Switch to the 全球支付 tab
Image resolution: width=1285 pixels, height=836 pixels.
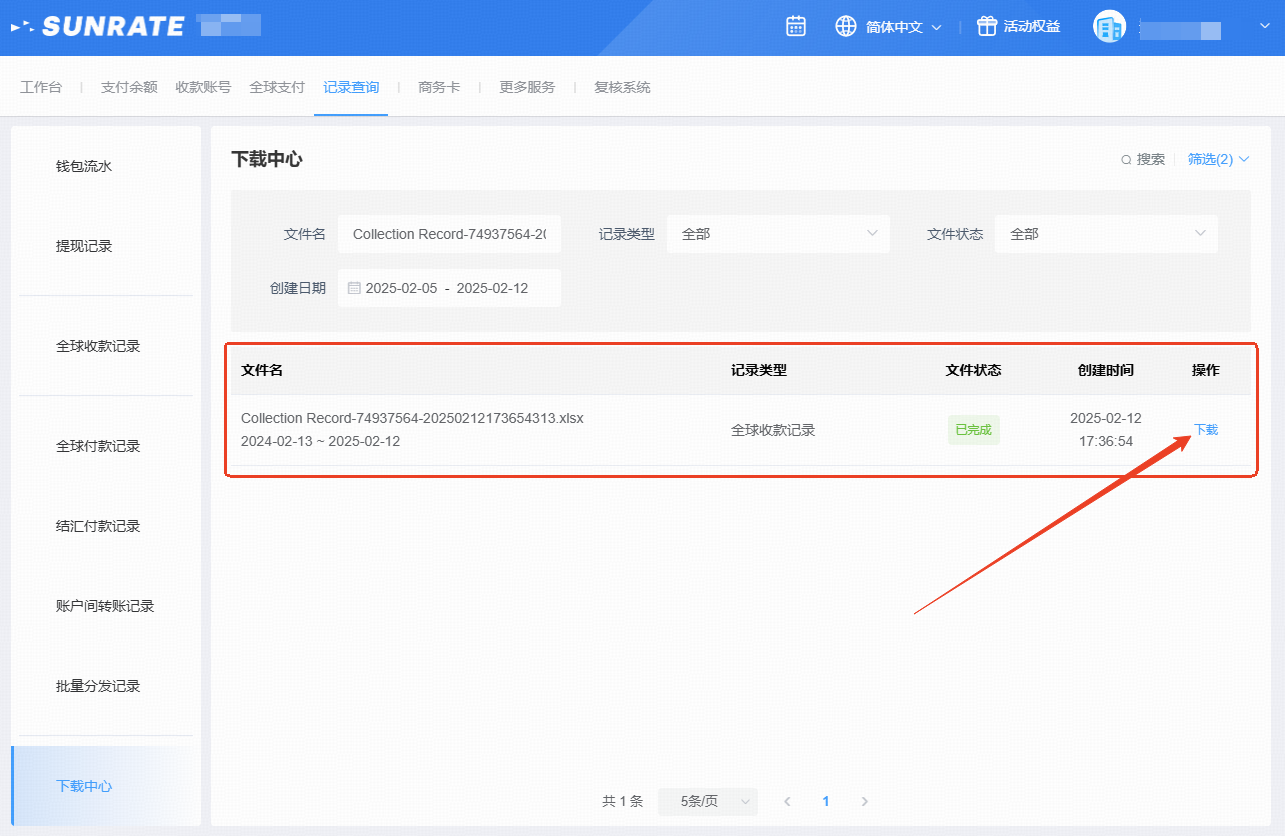pos(277,87)
